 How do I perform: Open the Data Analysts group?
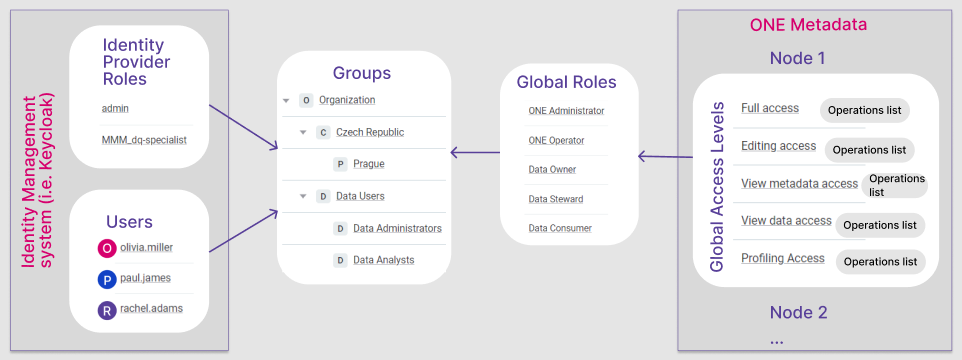pyautogui.click(x=383, y=260)
